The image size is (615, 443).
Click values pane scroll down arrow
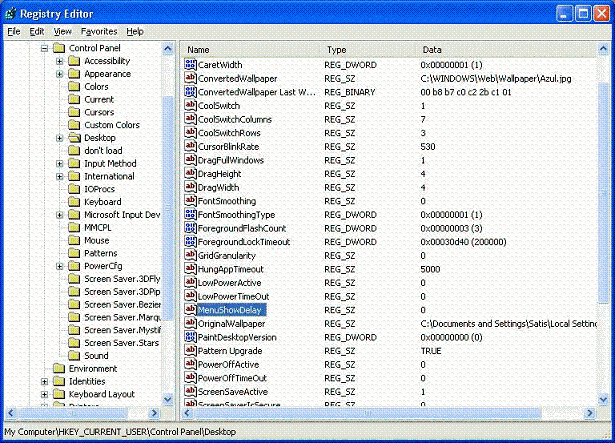603,399
